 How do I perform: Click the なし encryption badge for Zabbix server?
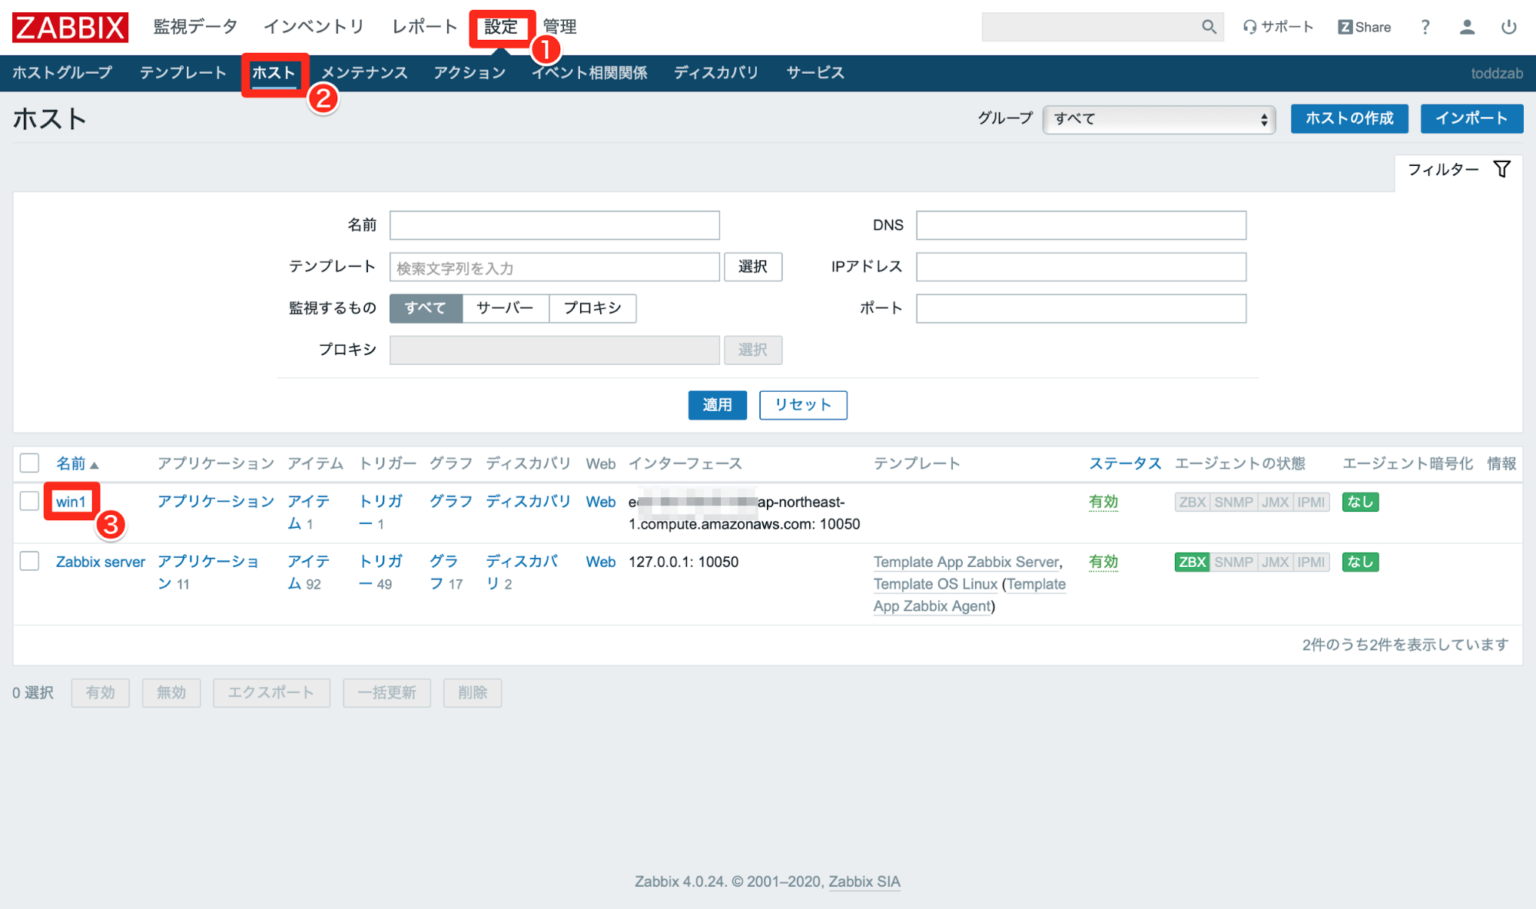[x=1360, y=562]
